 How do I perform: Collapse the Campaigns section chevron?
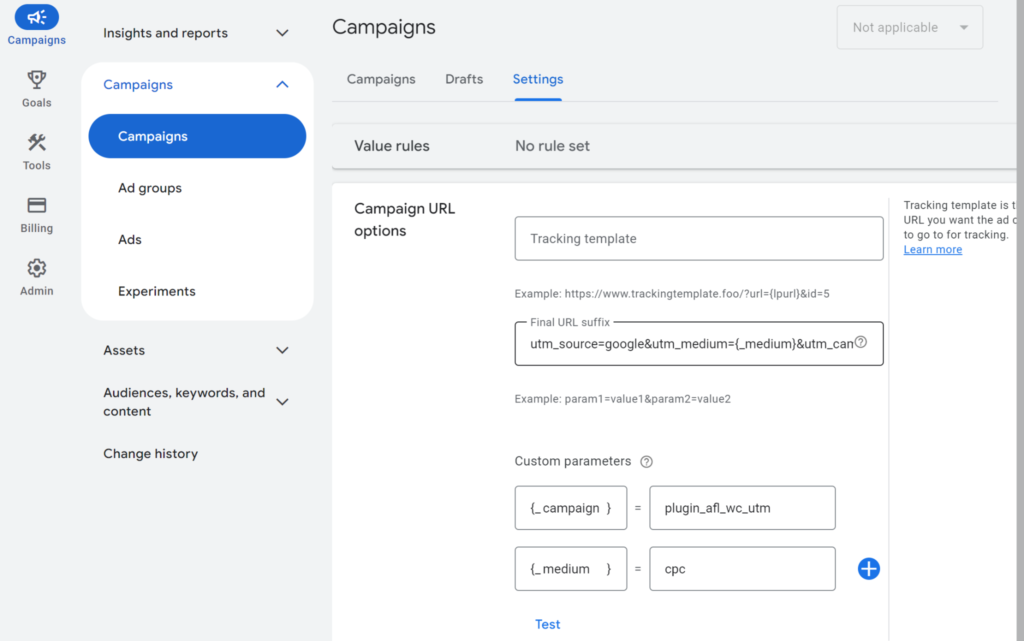coord(282,85)
